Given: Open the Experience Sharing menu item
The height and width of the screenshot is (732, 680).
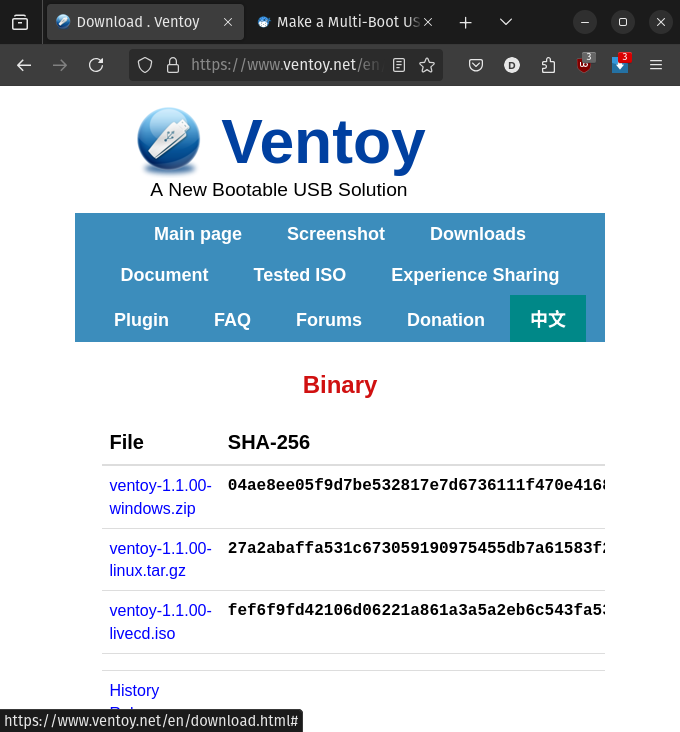Looking at the screenshot, I should [x=475, y=275].
